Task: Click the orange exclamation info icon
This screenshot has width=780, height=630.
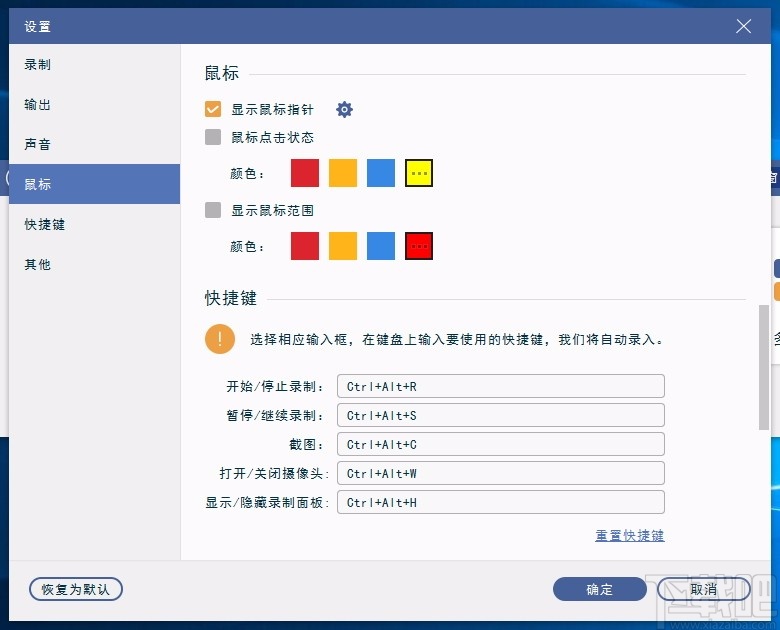Action: [219, 339]
